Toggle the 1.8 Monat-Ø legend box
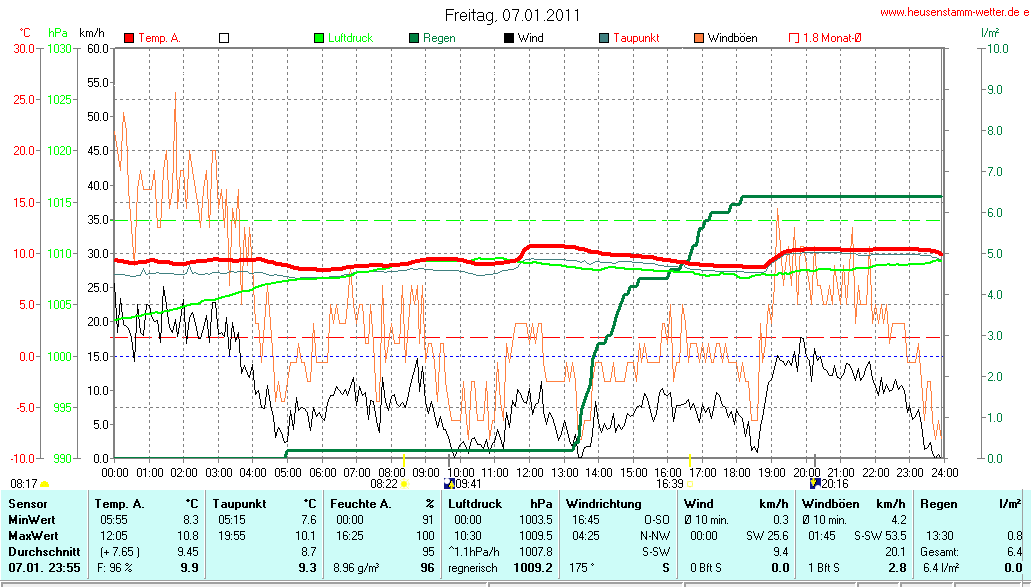This screenshot has height=587, width=1034. 793,38
